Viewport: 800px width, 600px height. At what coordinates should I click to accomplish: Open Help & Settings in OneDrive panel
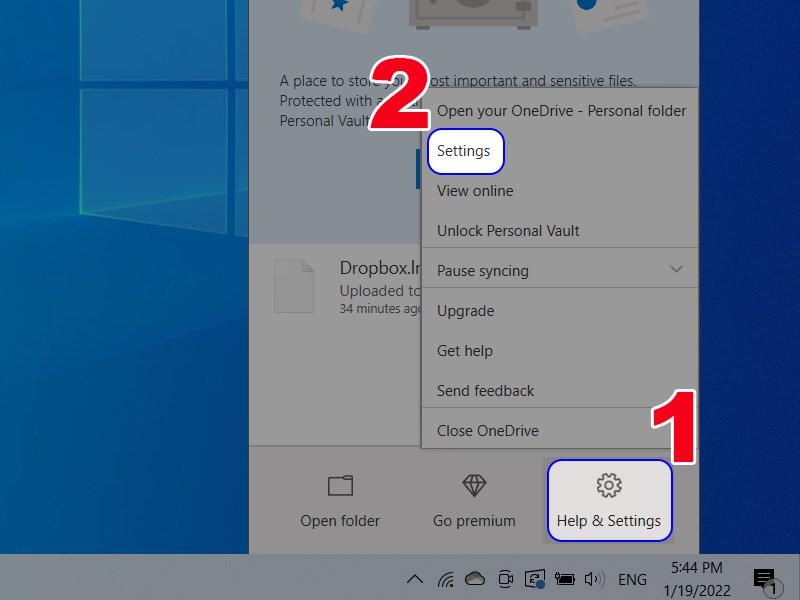(609, 501)
